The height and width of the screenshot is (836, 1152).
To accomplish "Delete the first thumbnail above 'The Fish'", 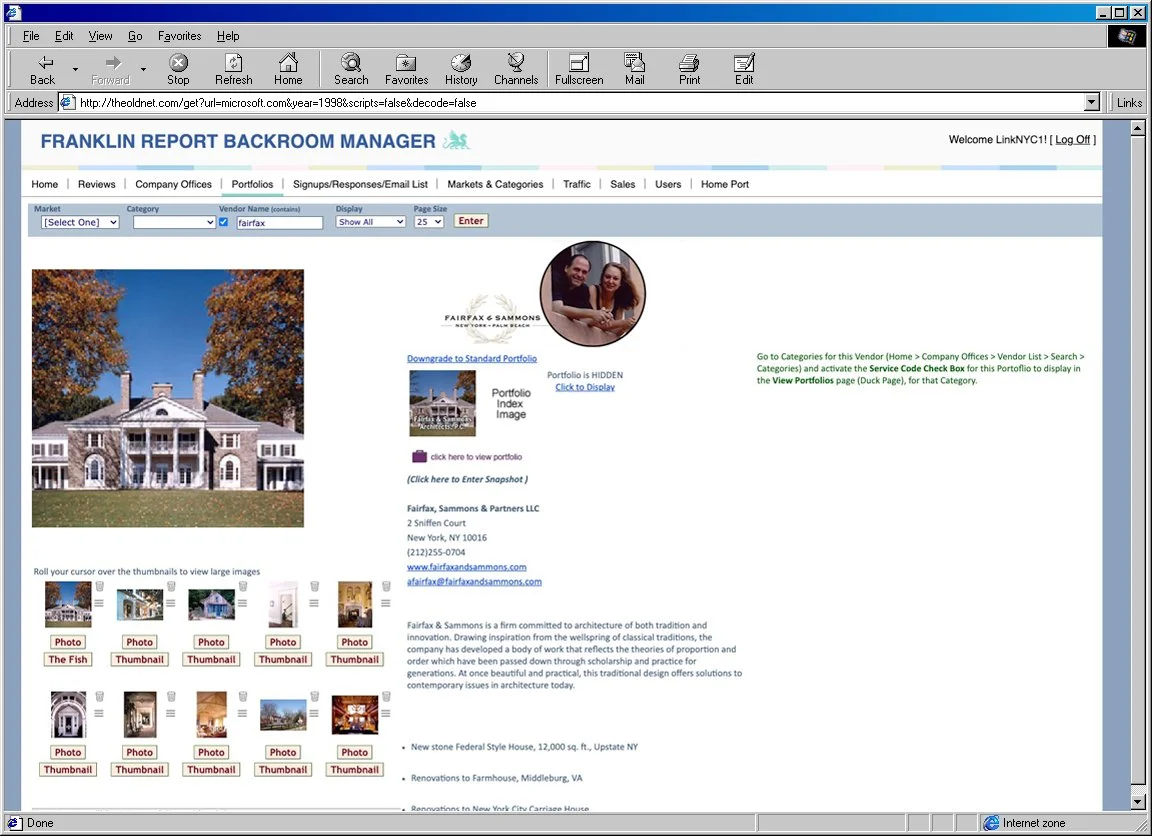I will 99,586.
